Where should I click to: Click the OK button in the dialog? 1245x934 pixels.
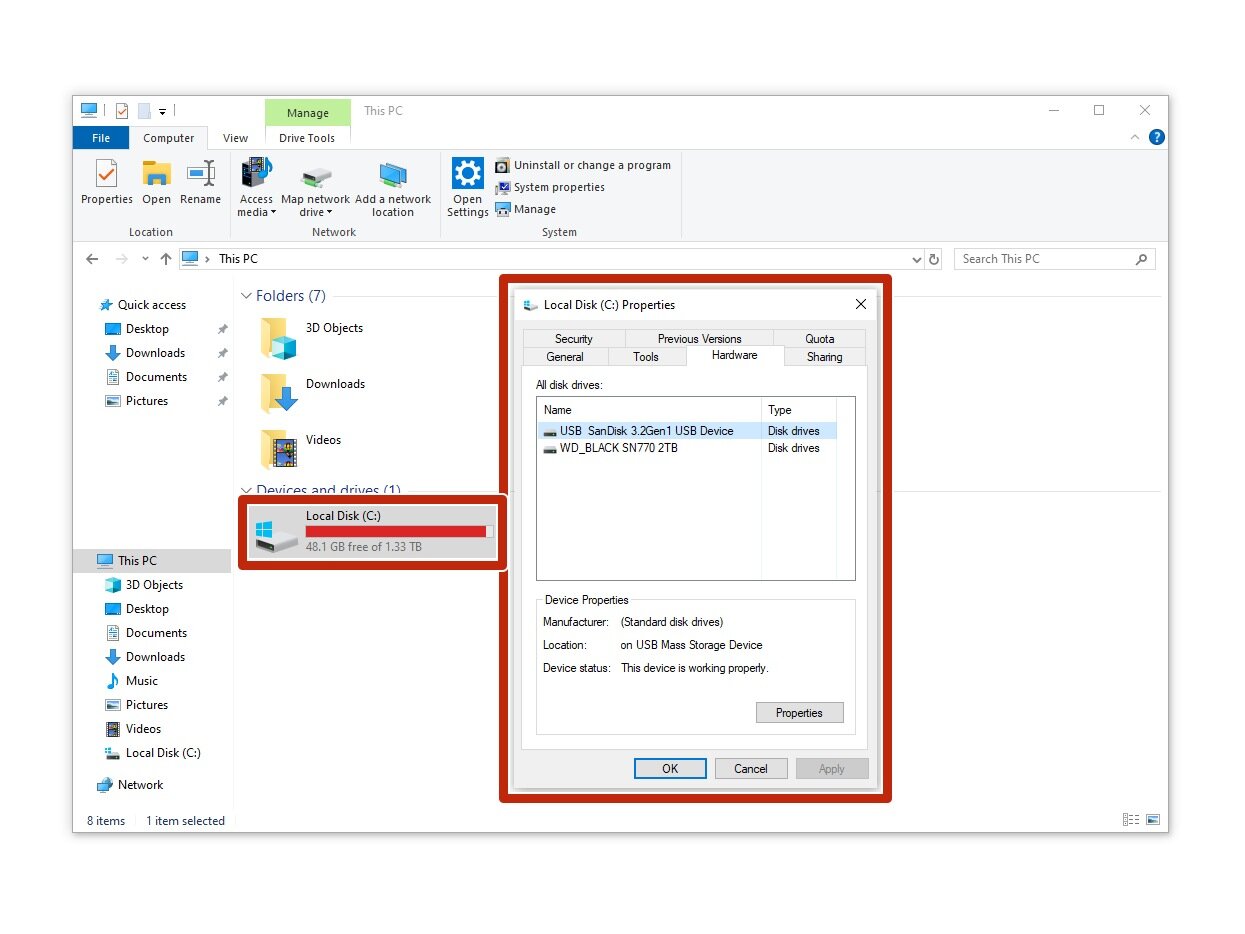(x=670, y=768)
